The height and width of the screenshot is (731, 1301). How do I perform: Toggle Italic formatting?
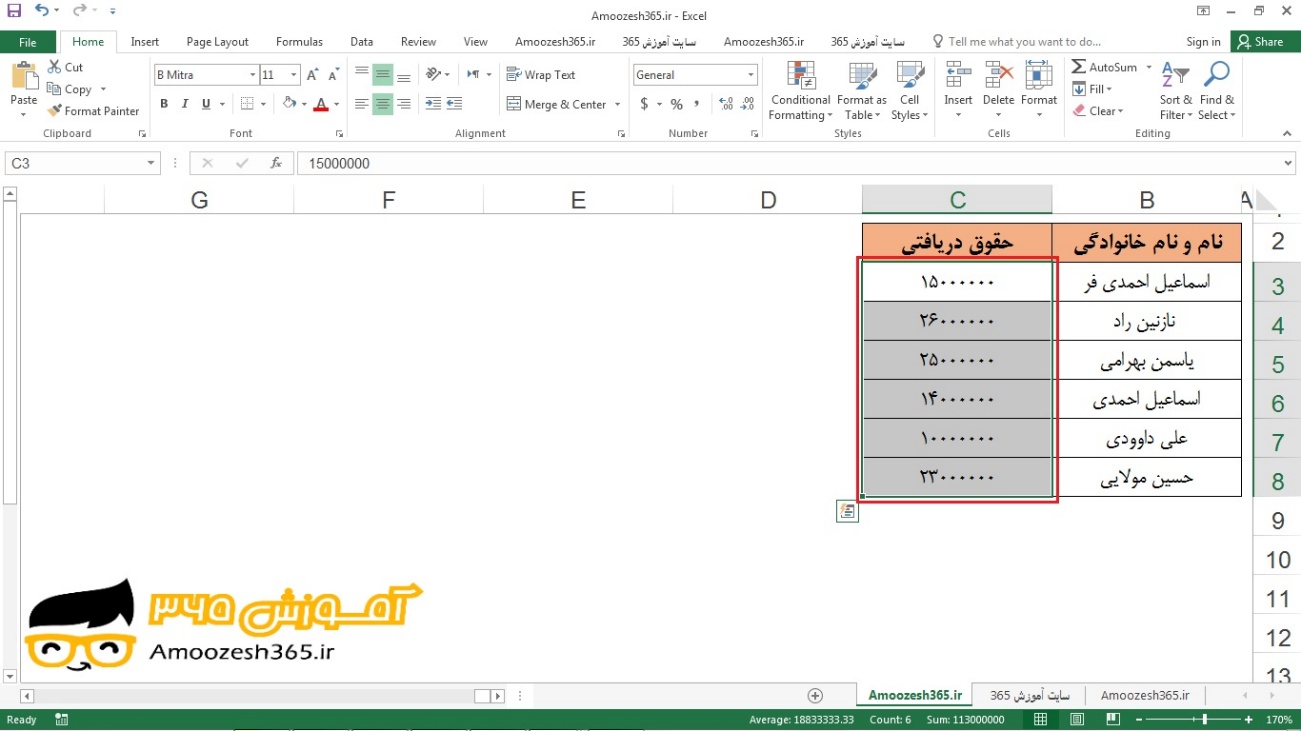click(x=185, y=104)
